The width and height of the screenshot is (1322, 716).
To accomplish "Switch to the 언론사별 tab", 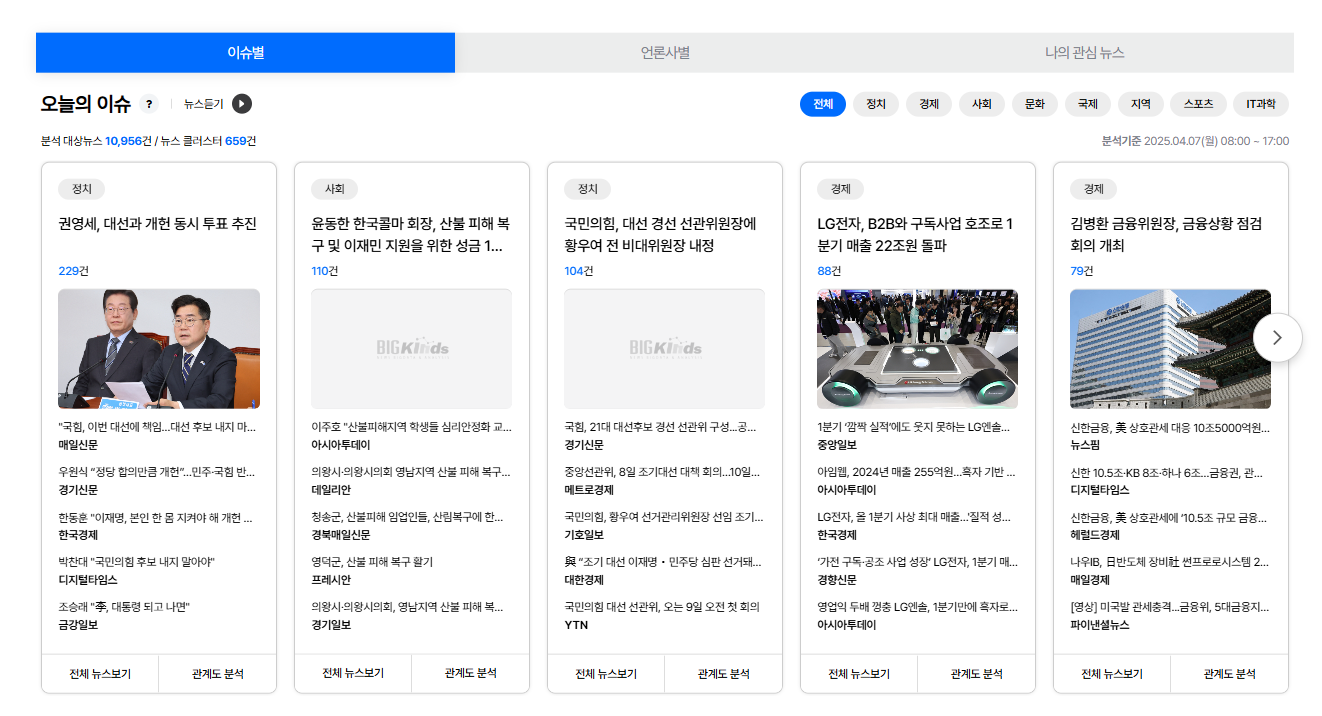I will [665, 53].
